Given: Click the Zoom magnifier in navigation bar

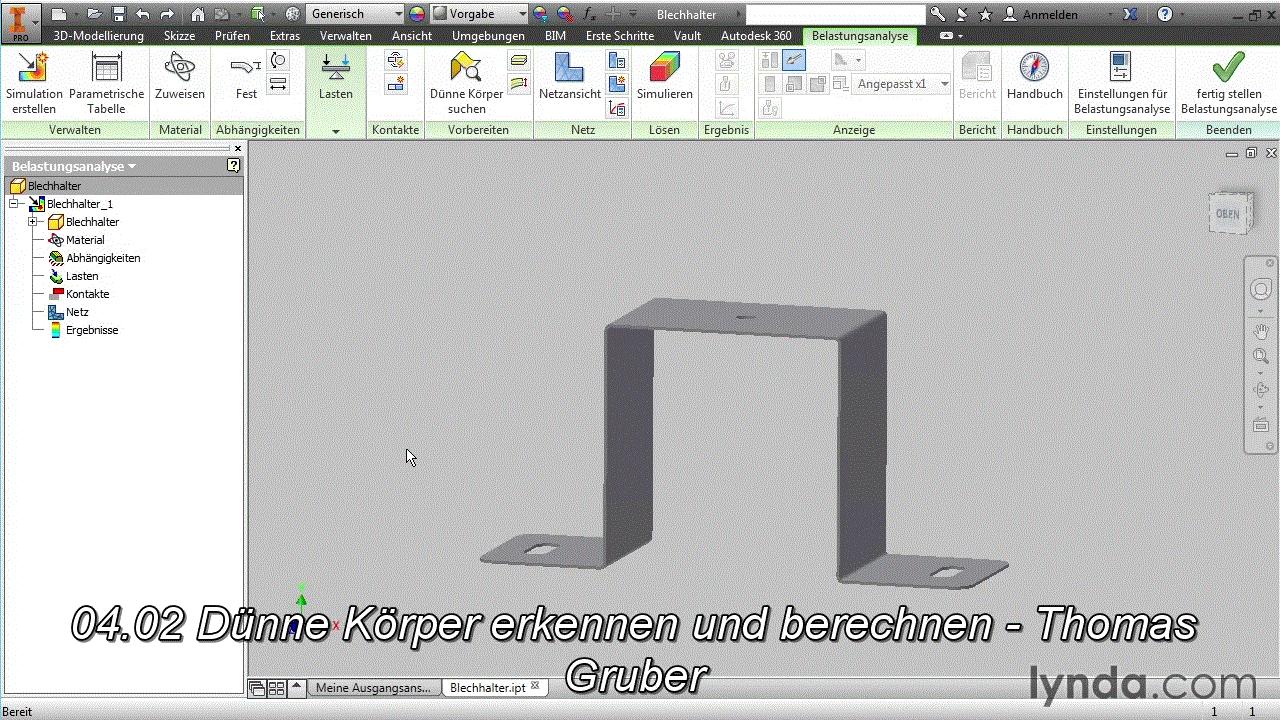Looking at the screenshot, I should pyautogui.click(x=1261, y=356).
